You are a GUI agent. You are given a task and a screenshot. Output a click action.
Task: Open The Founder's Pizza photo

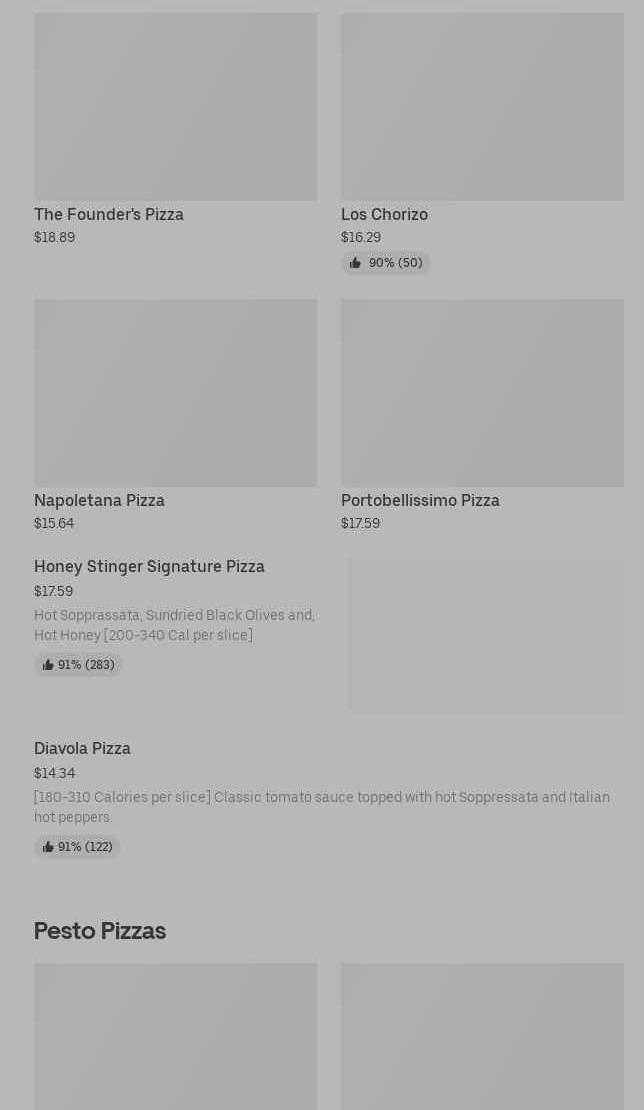tap(175, 107)
